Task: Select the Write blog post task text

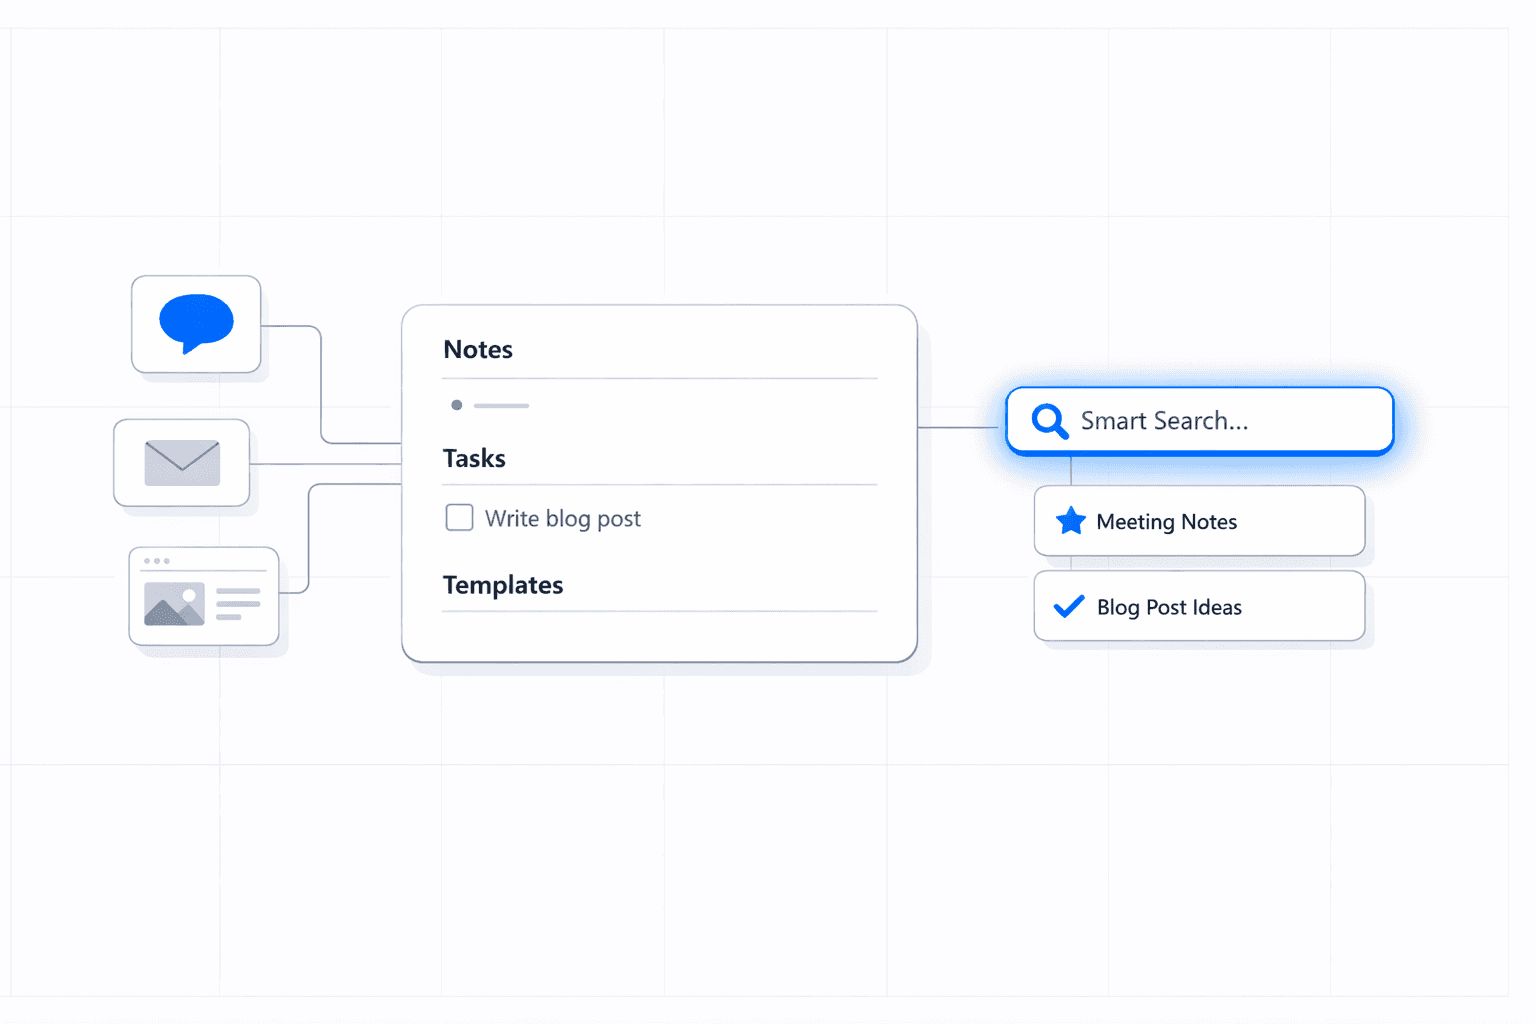Action: tap(563, 519)
